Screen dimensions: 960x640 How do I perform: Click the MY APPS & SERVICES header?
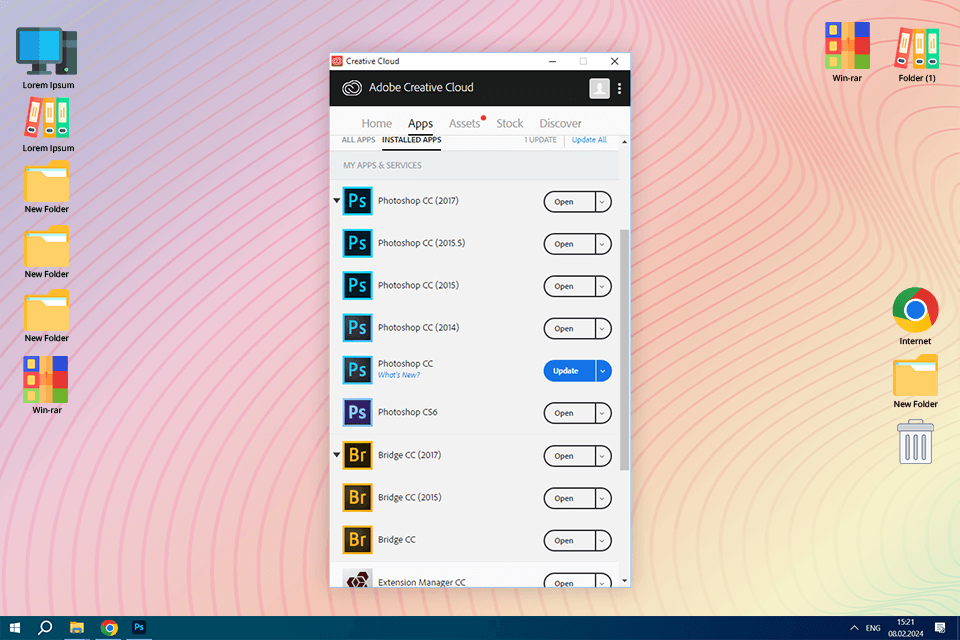click(x=382, y=165)
